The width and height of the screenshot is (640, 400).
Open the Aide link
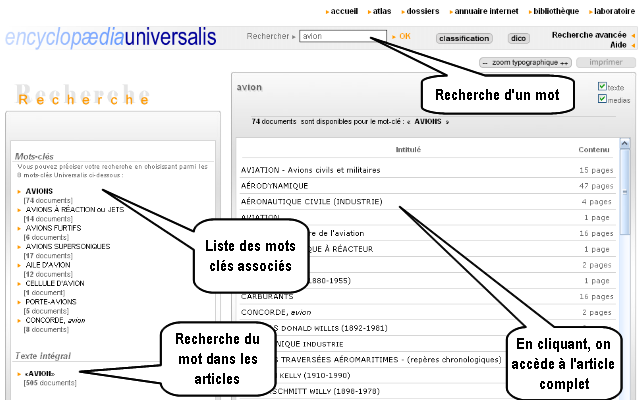point(618,45)
